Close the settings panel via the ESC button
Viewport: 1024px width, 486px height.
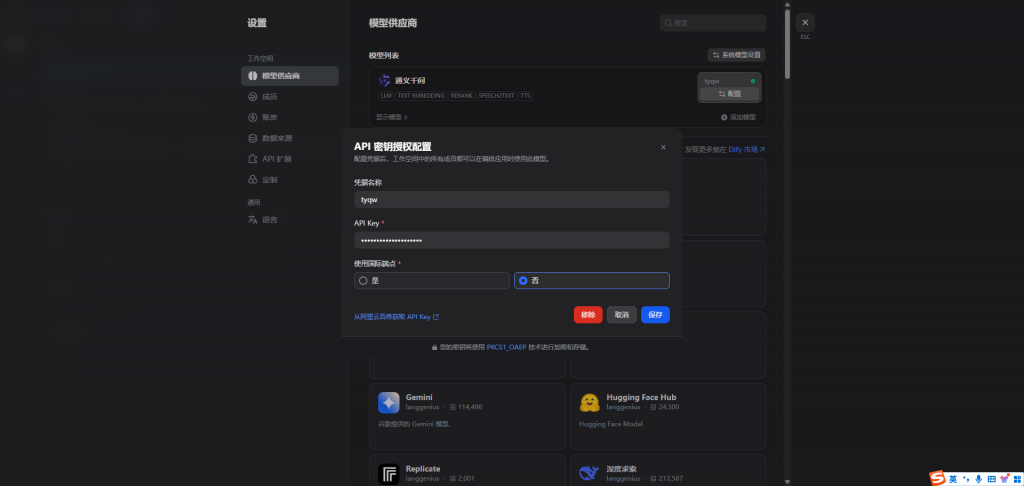pyautogui.click(x=805, y=22)
